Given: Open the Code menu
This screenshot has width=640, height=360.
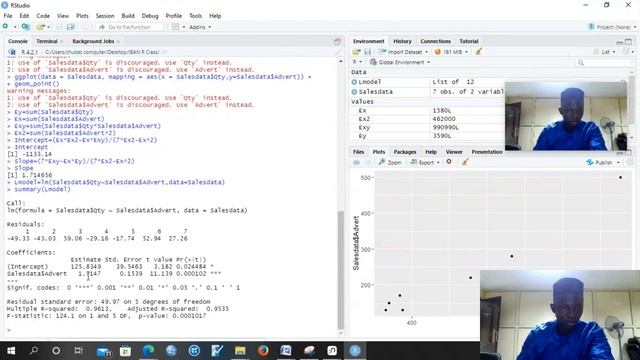Looking at the screenshot, I should (43, 16).
